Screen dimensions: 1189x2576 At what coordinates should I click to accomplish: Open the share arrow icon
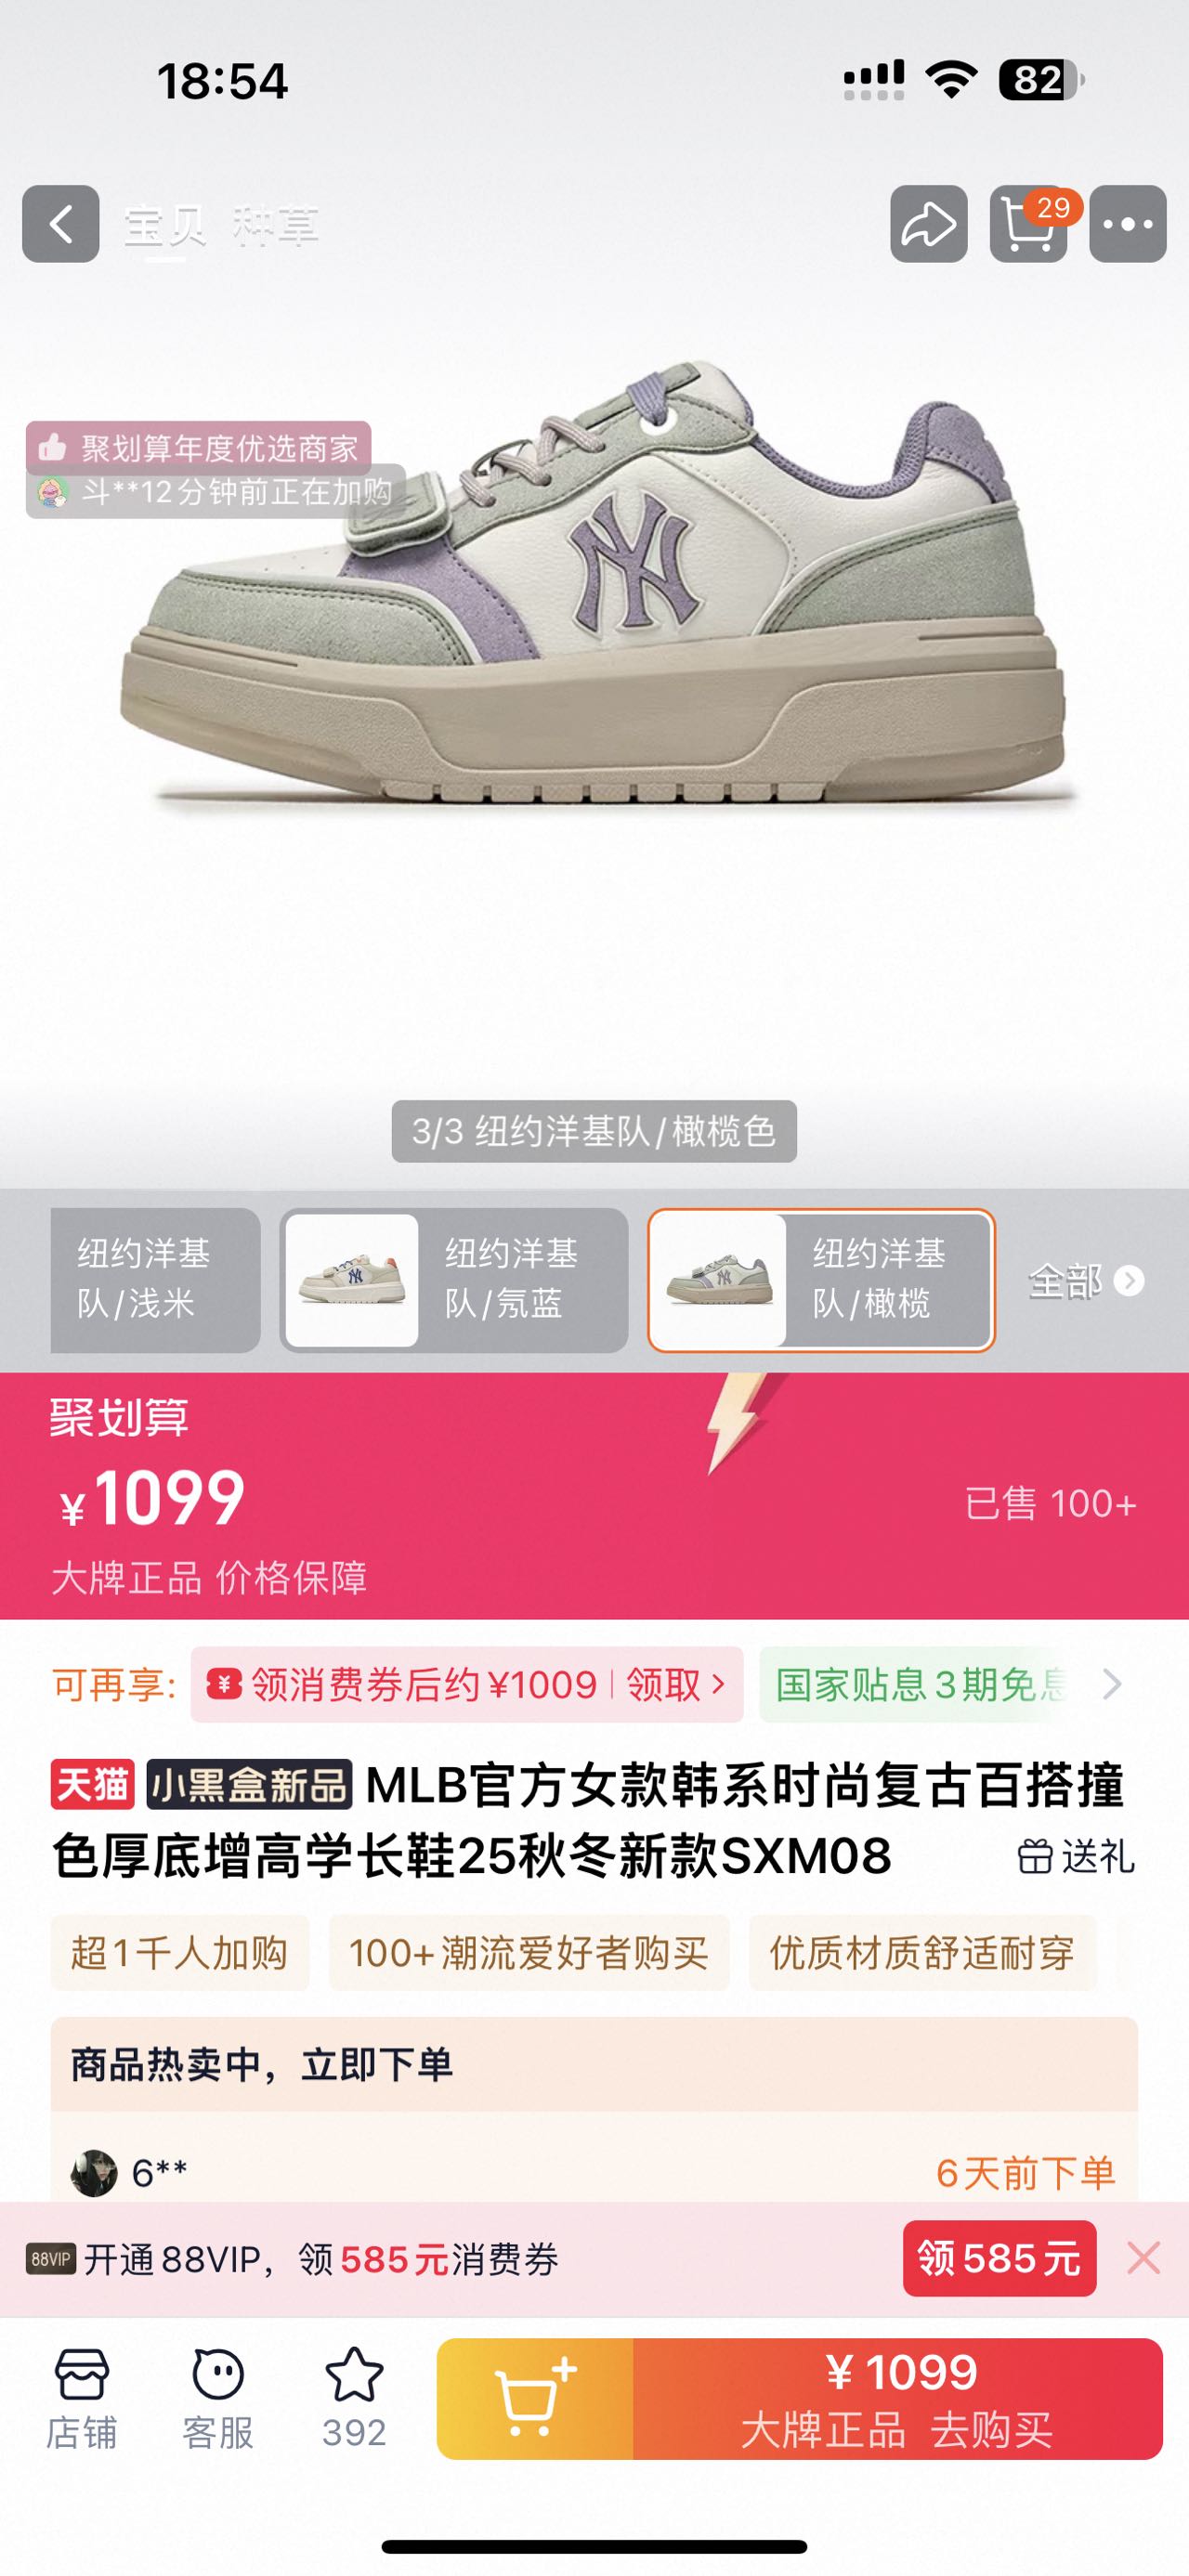929,224
